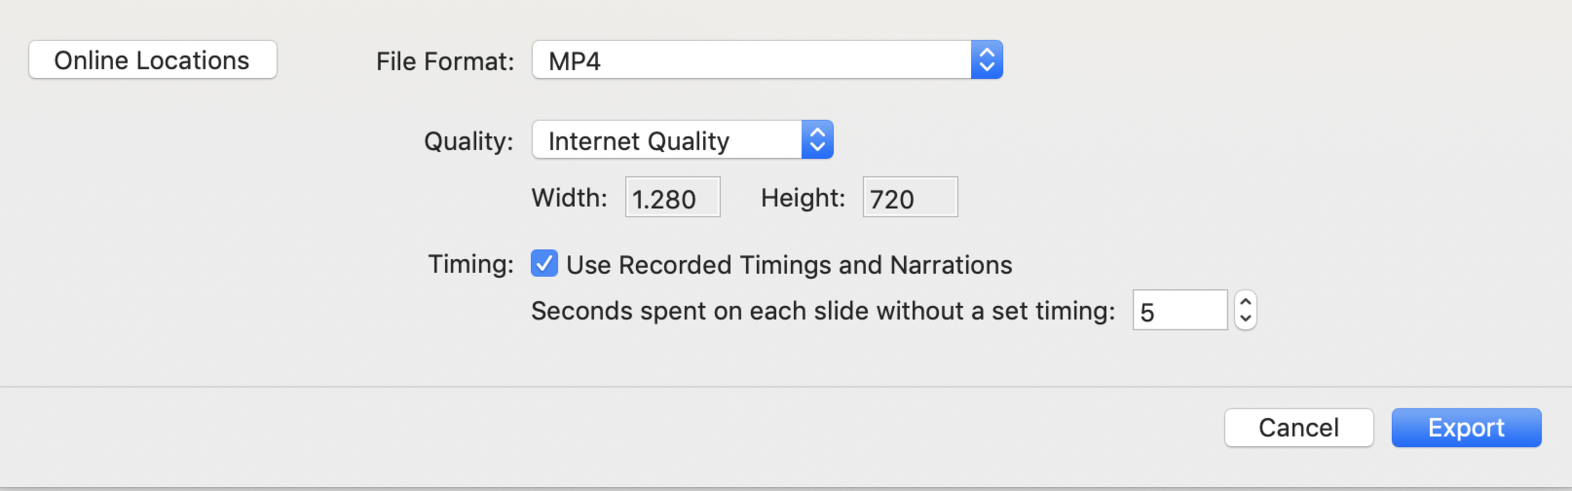The image size is (1572, 491).
Task: Click the Height field showing 720
Action: 910,198
